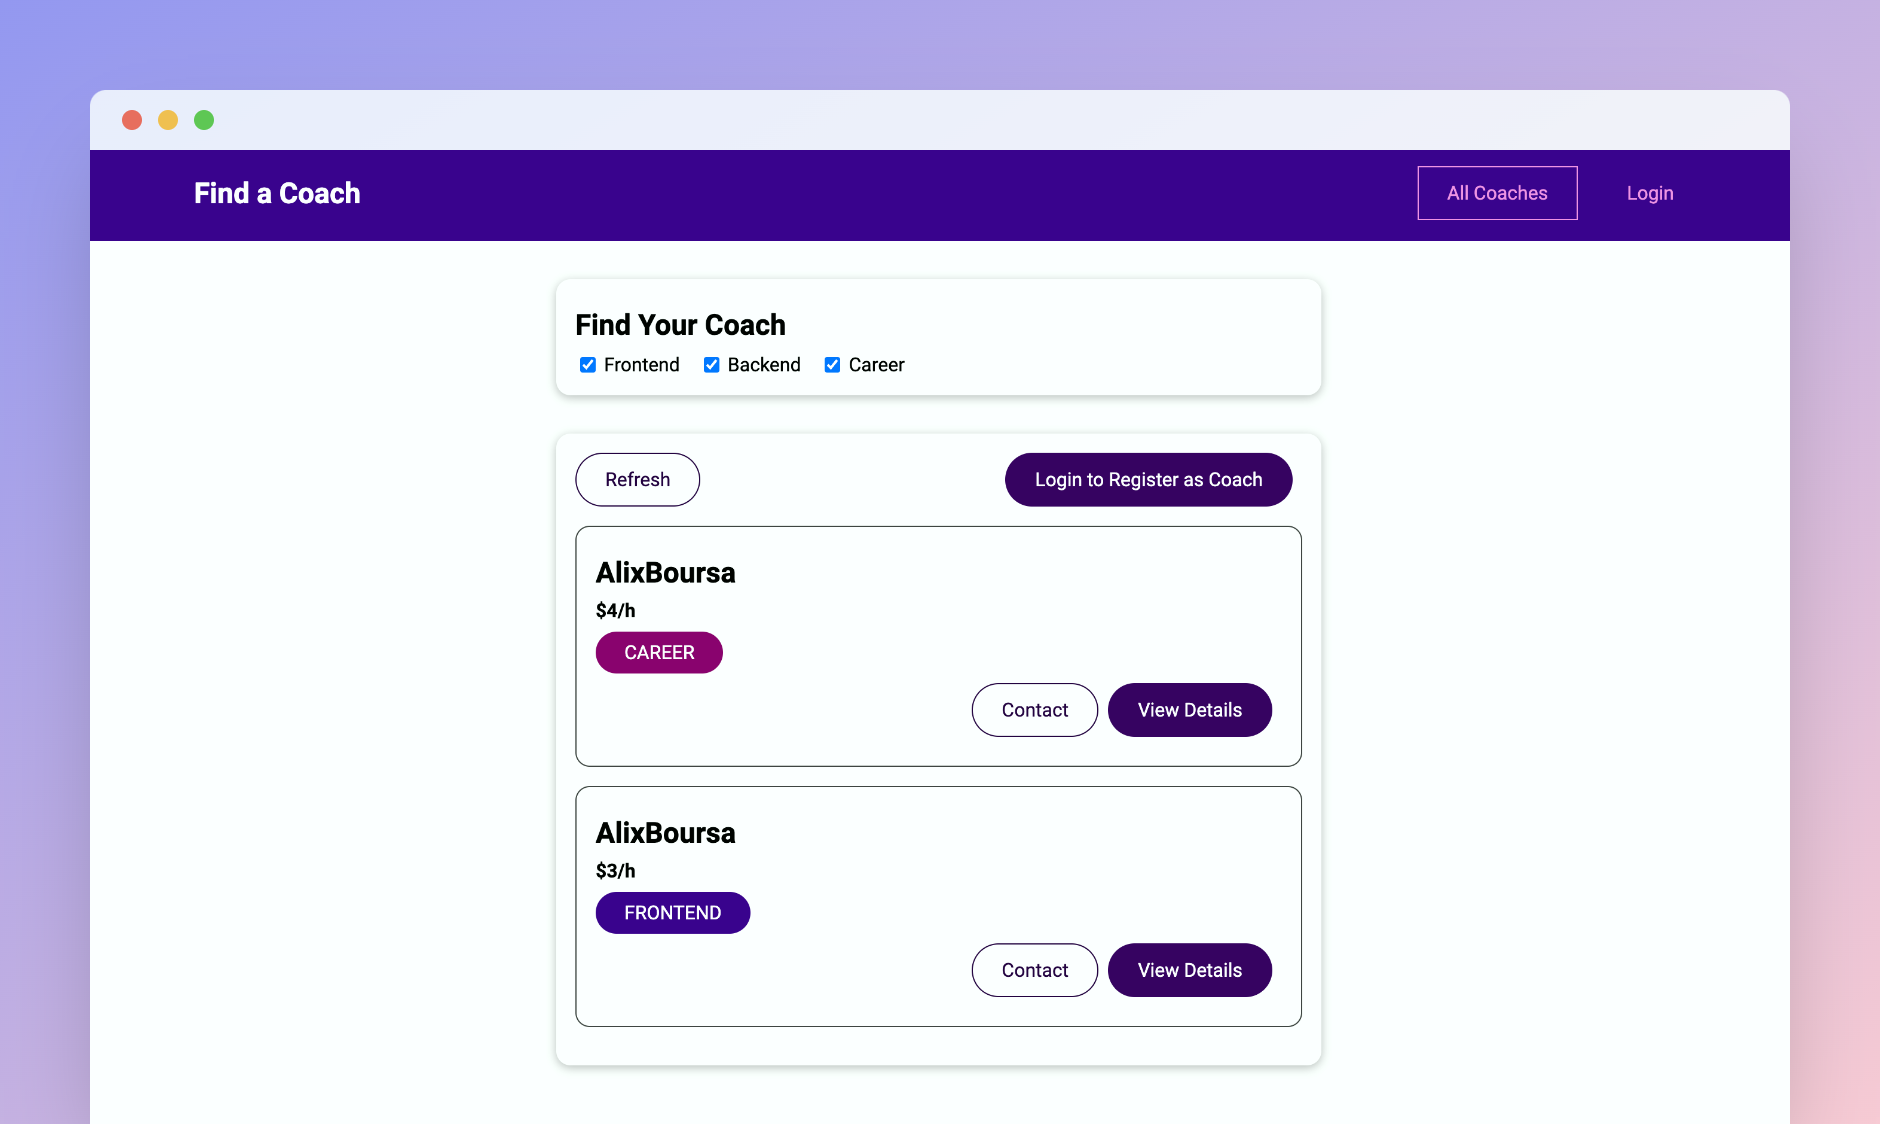Click the red close window dot
This screenshot has height=1124, width=1880.
pyautogui.click(x=132, y=120)
